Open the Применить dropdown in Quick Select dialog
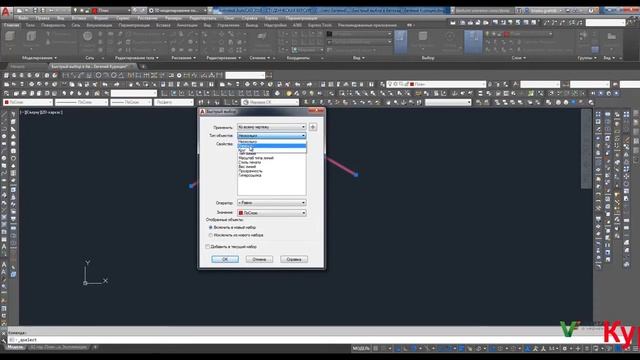 (271, 127)
